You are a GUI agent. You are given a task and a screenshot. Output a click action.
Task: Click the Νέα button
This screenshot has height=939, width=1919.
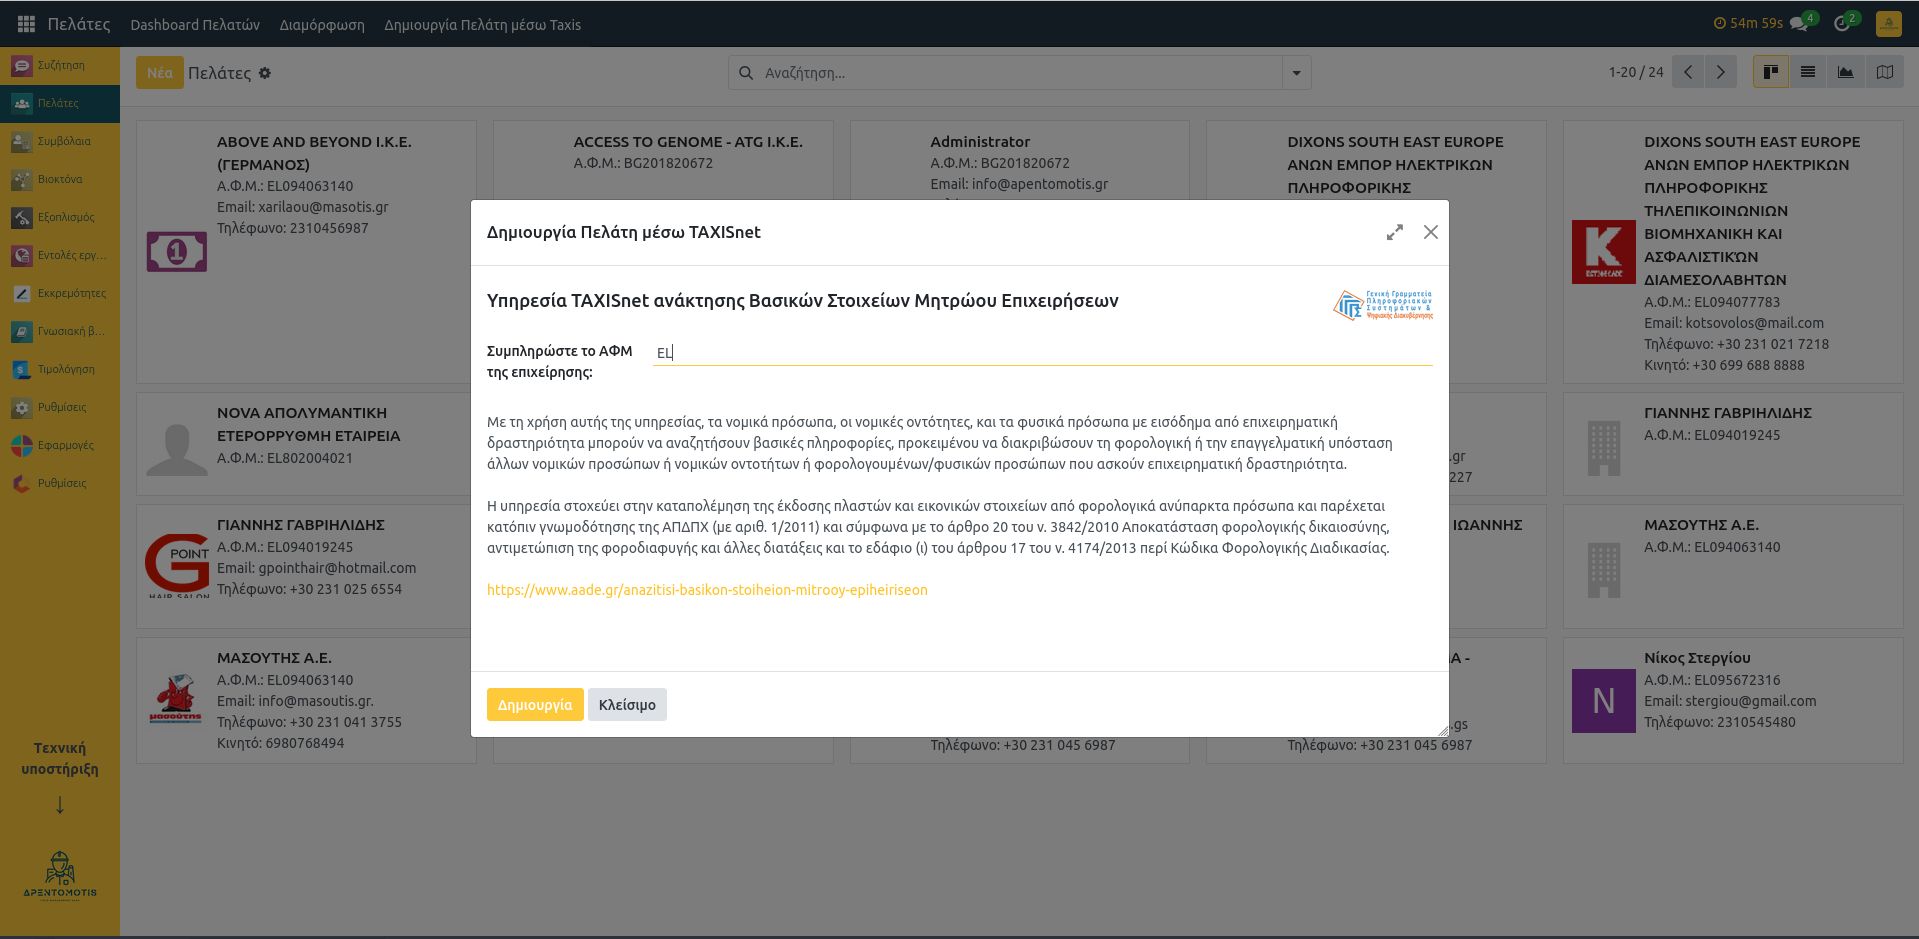coord(160,73)
